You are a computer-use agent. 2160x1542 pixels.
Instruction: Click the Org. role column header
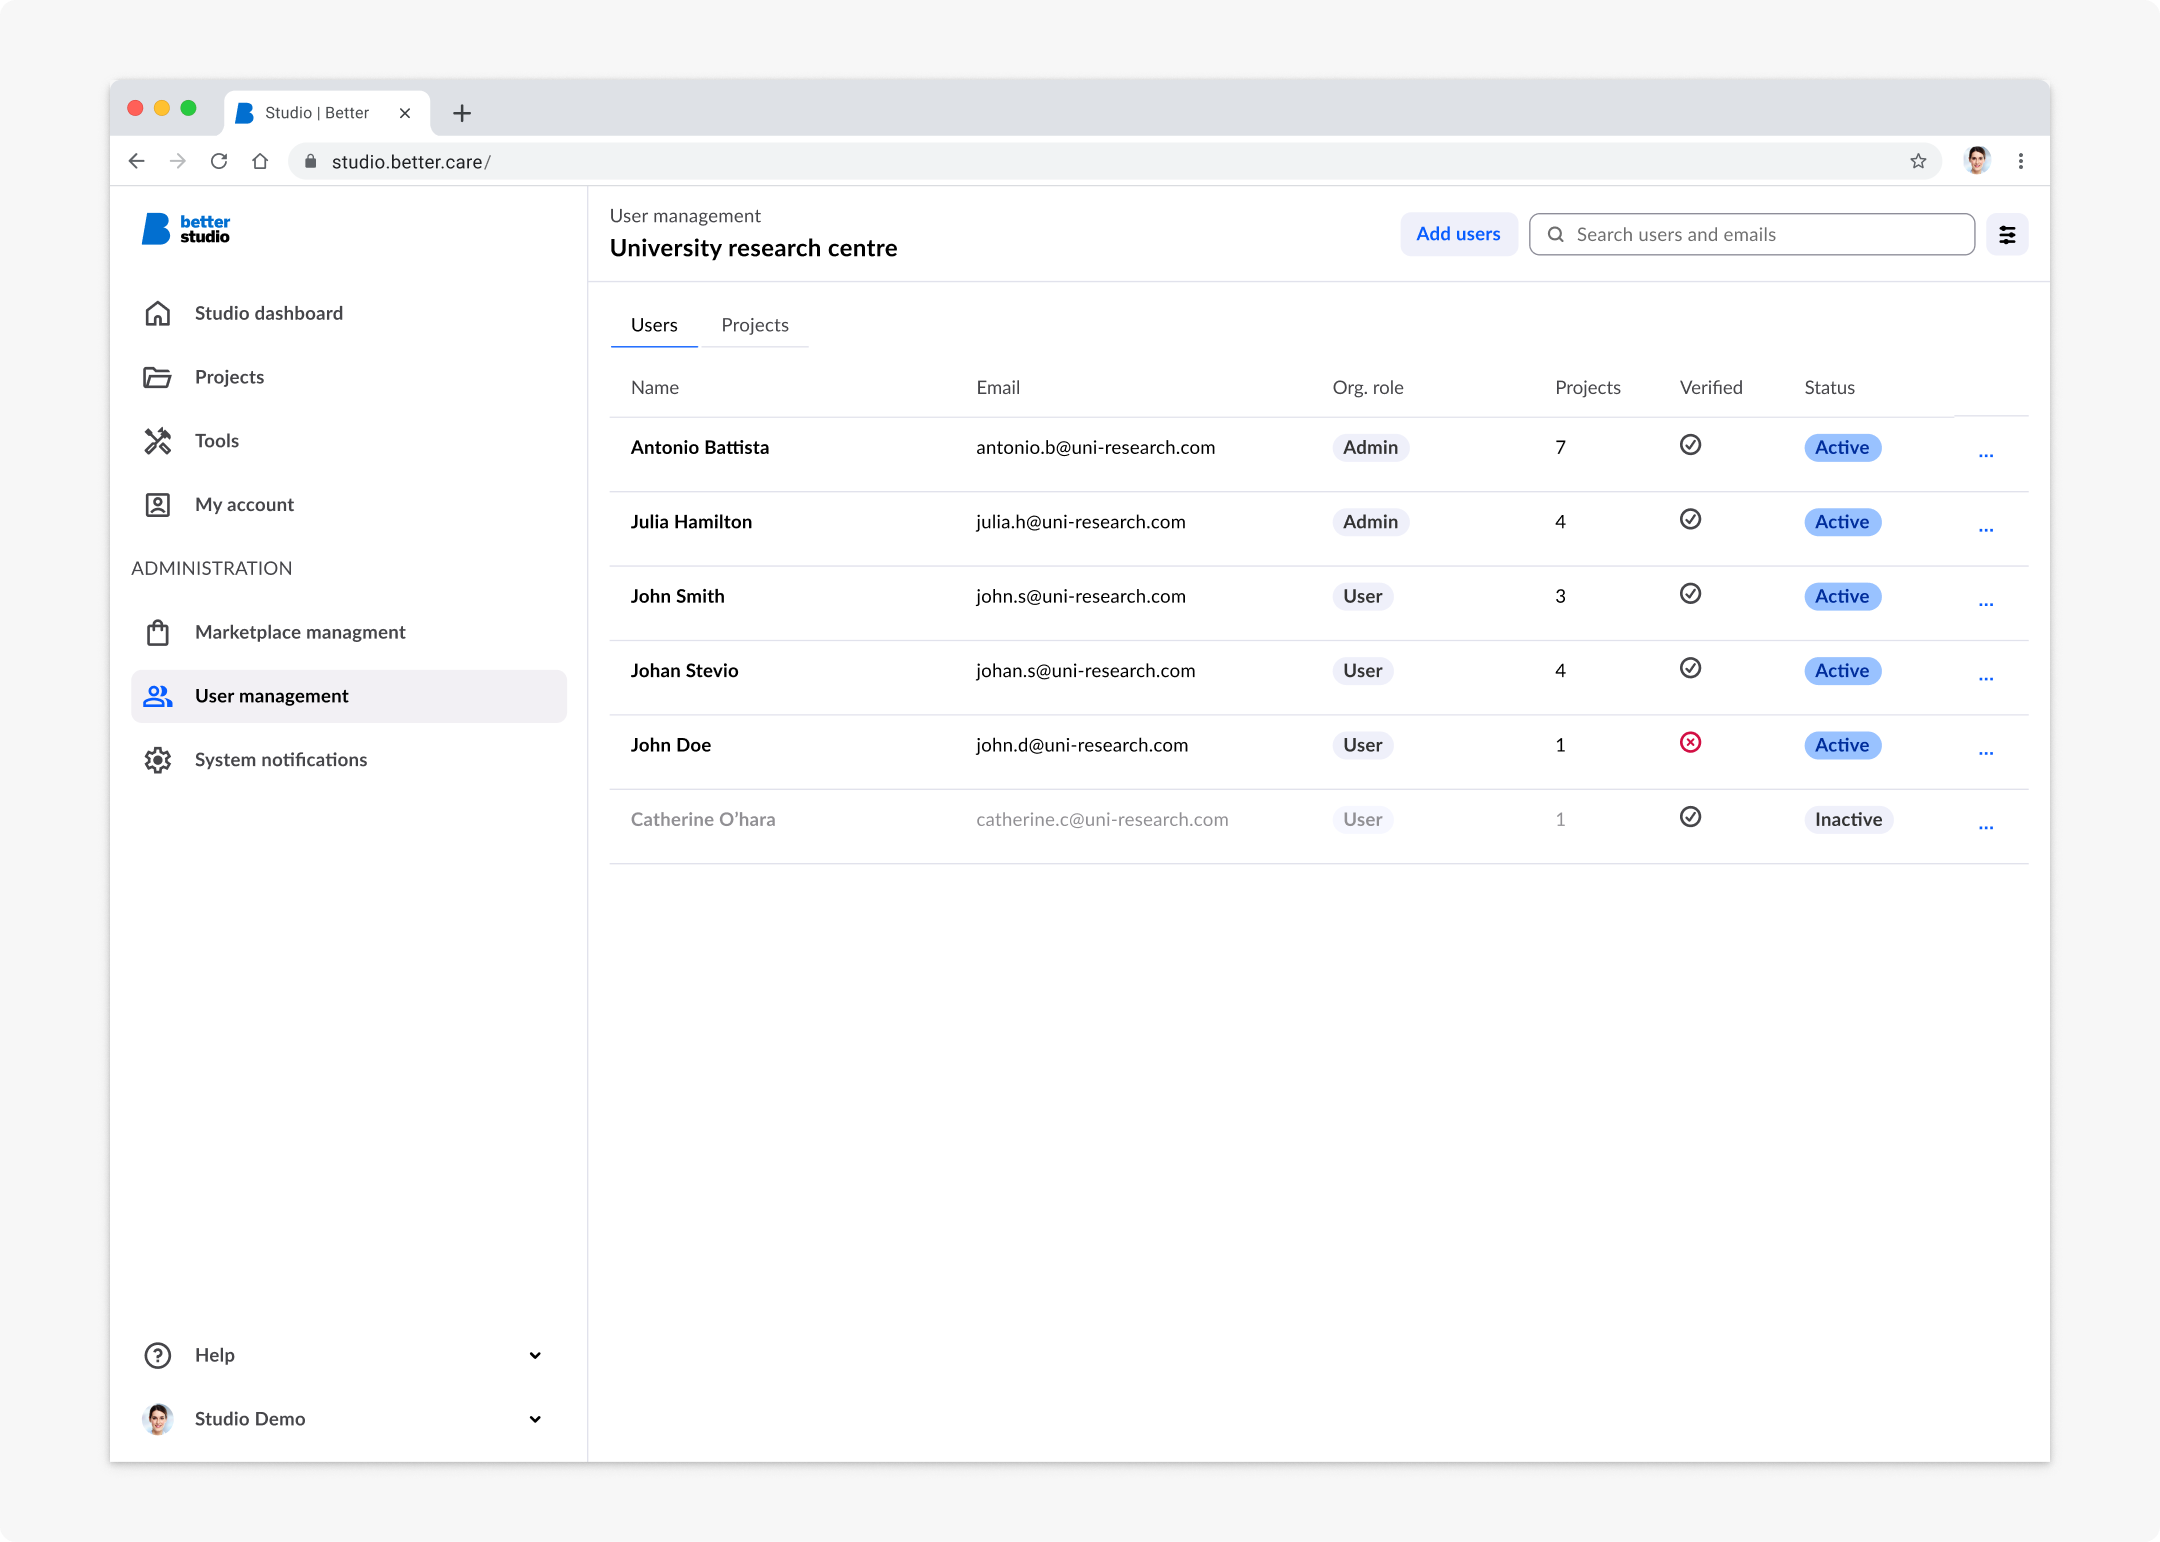coord(1367,388)
